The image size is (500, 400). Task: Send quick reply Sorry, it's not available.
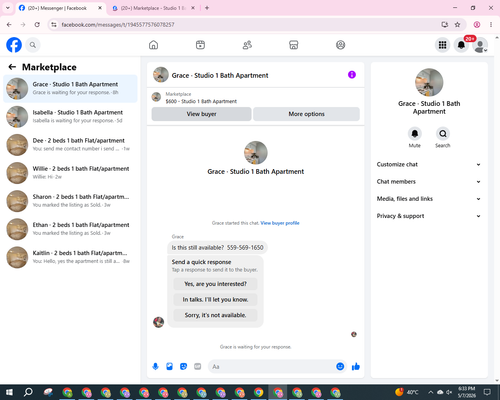coord(215,315)
